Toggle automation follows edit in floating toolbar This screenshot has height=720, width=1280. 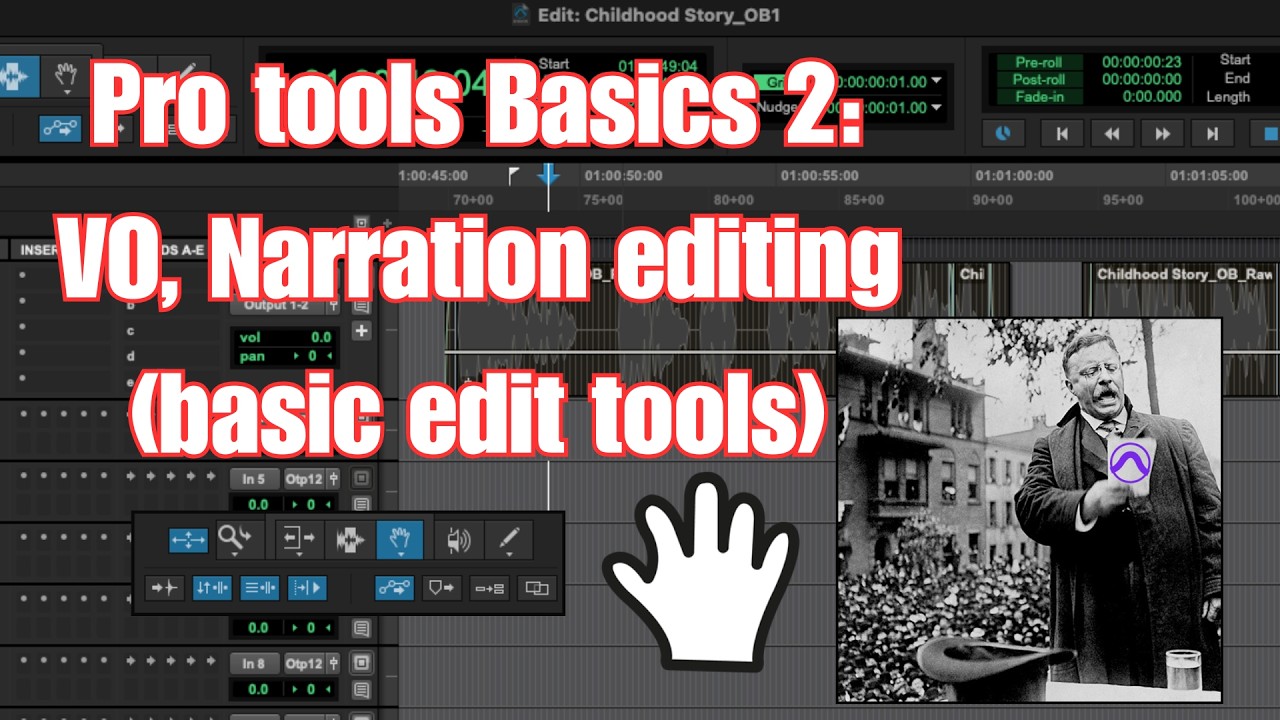[394, 589]
